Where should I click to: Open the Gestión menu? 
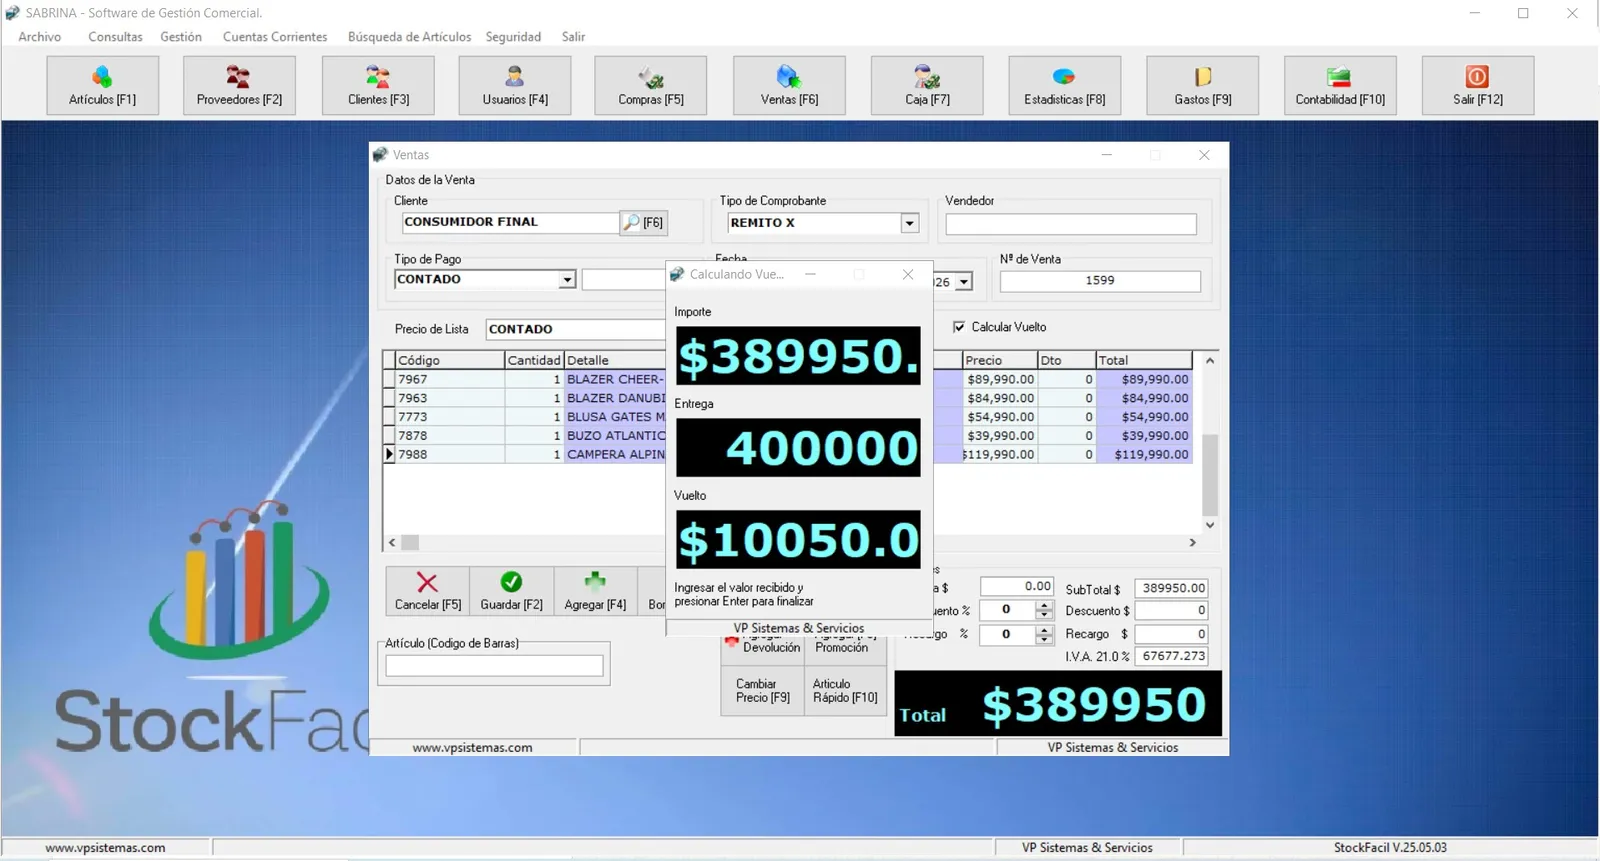181,37
